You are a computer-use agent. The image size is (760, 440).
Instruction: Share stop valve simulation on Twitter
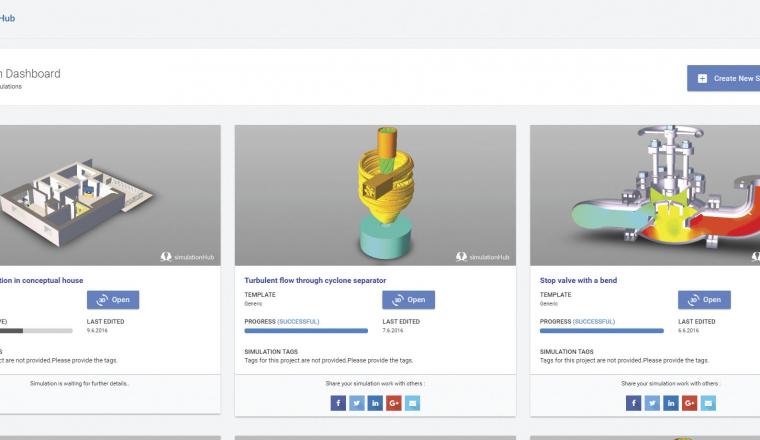click(652, 403)
